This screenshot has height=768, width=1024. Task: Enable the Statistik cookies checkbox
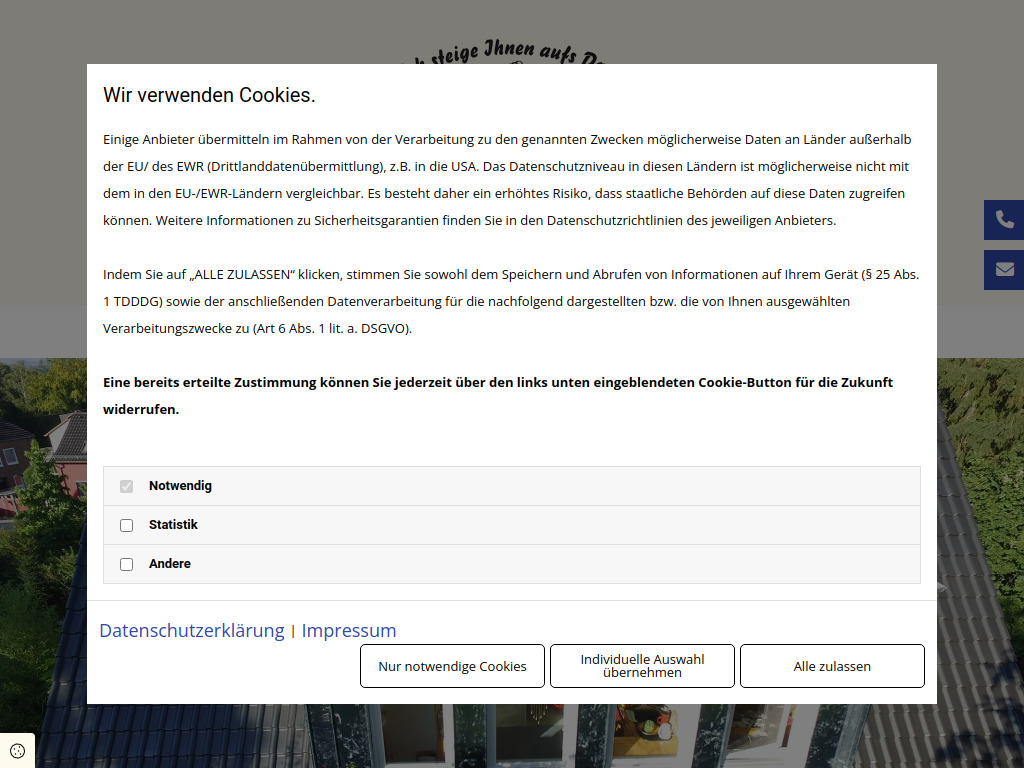click(126, 524)
